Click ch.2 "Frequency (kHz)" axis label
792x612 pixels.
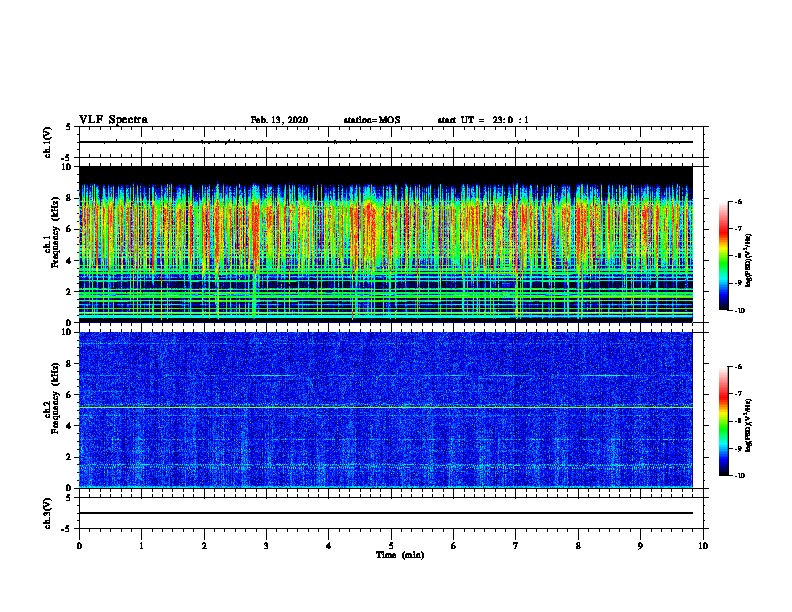click(x=55, y=398)
